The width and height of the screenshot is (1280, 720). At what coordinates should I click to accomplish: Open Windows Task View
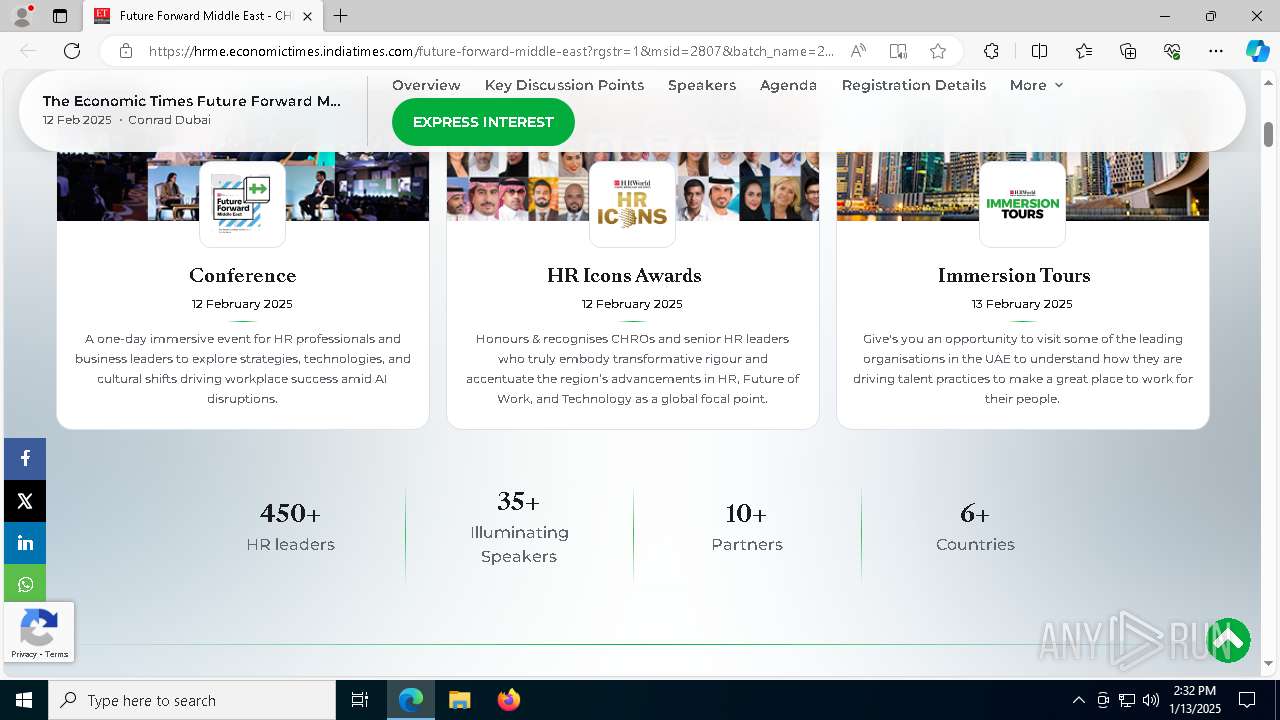point(360,700)
